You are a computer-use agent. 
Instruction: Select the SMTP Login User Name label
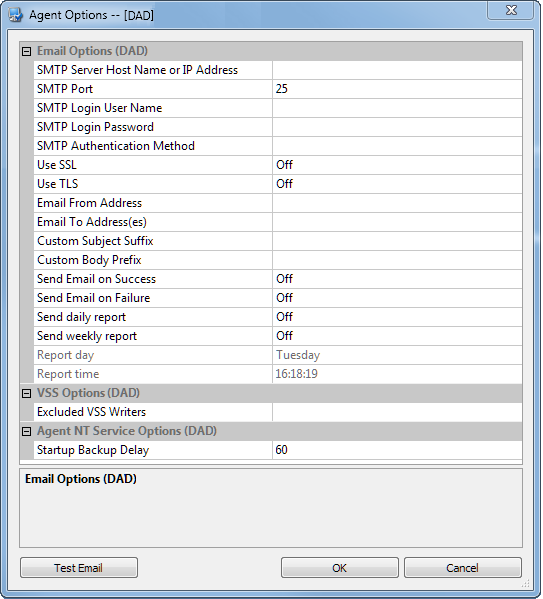[99, 108]
